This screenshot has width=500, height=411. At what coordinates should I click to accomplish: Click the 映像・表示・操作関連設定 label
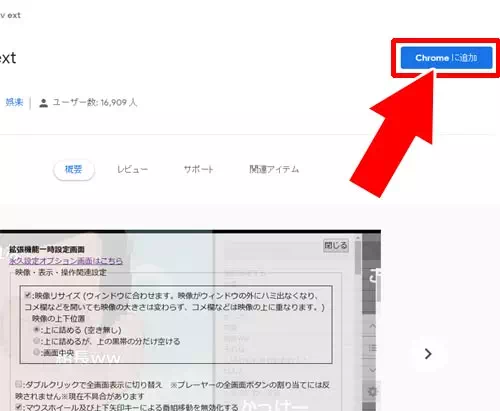[x=61, y=272]
